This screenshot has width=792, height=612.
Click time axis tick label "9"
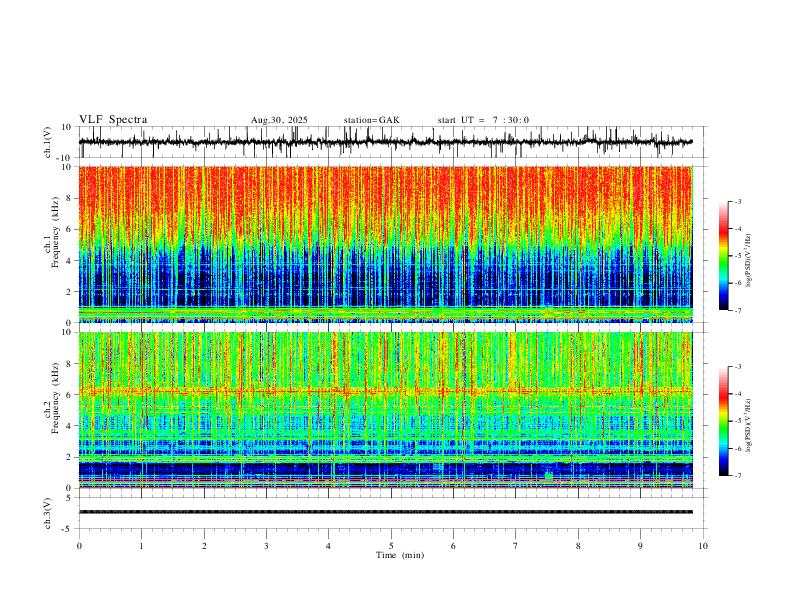(640, 546)
